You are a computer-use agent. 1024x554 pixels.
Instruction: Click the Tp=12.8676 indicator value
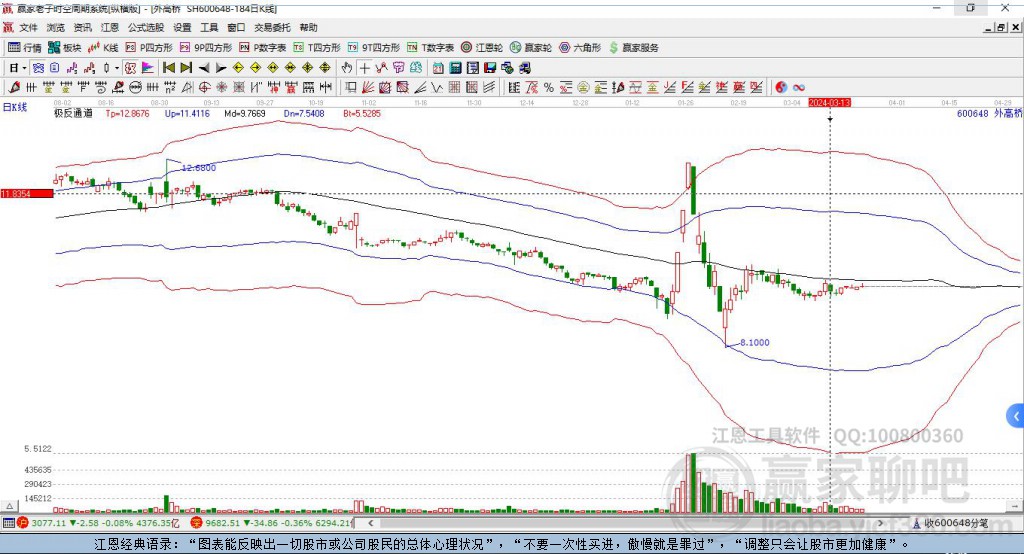[127, 113]
